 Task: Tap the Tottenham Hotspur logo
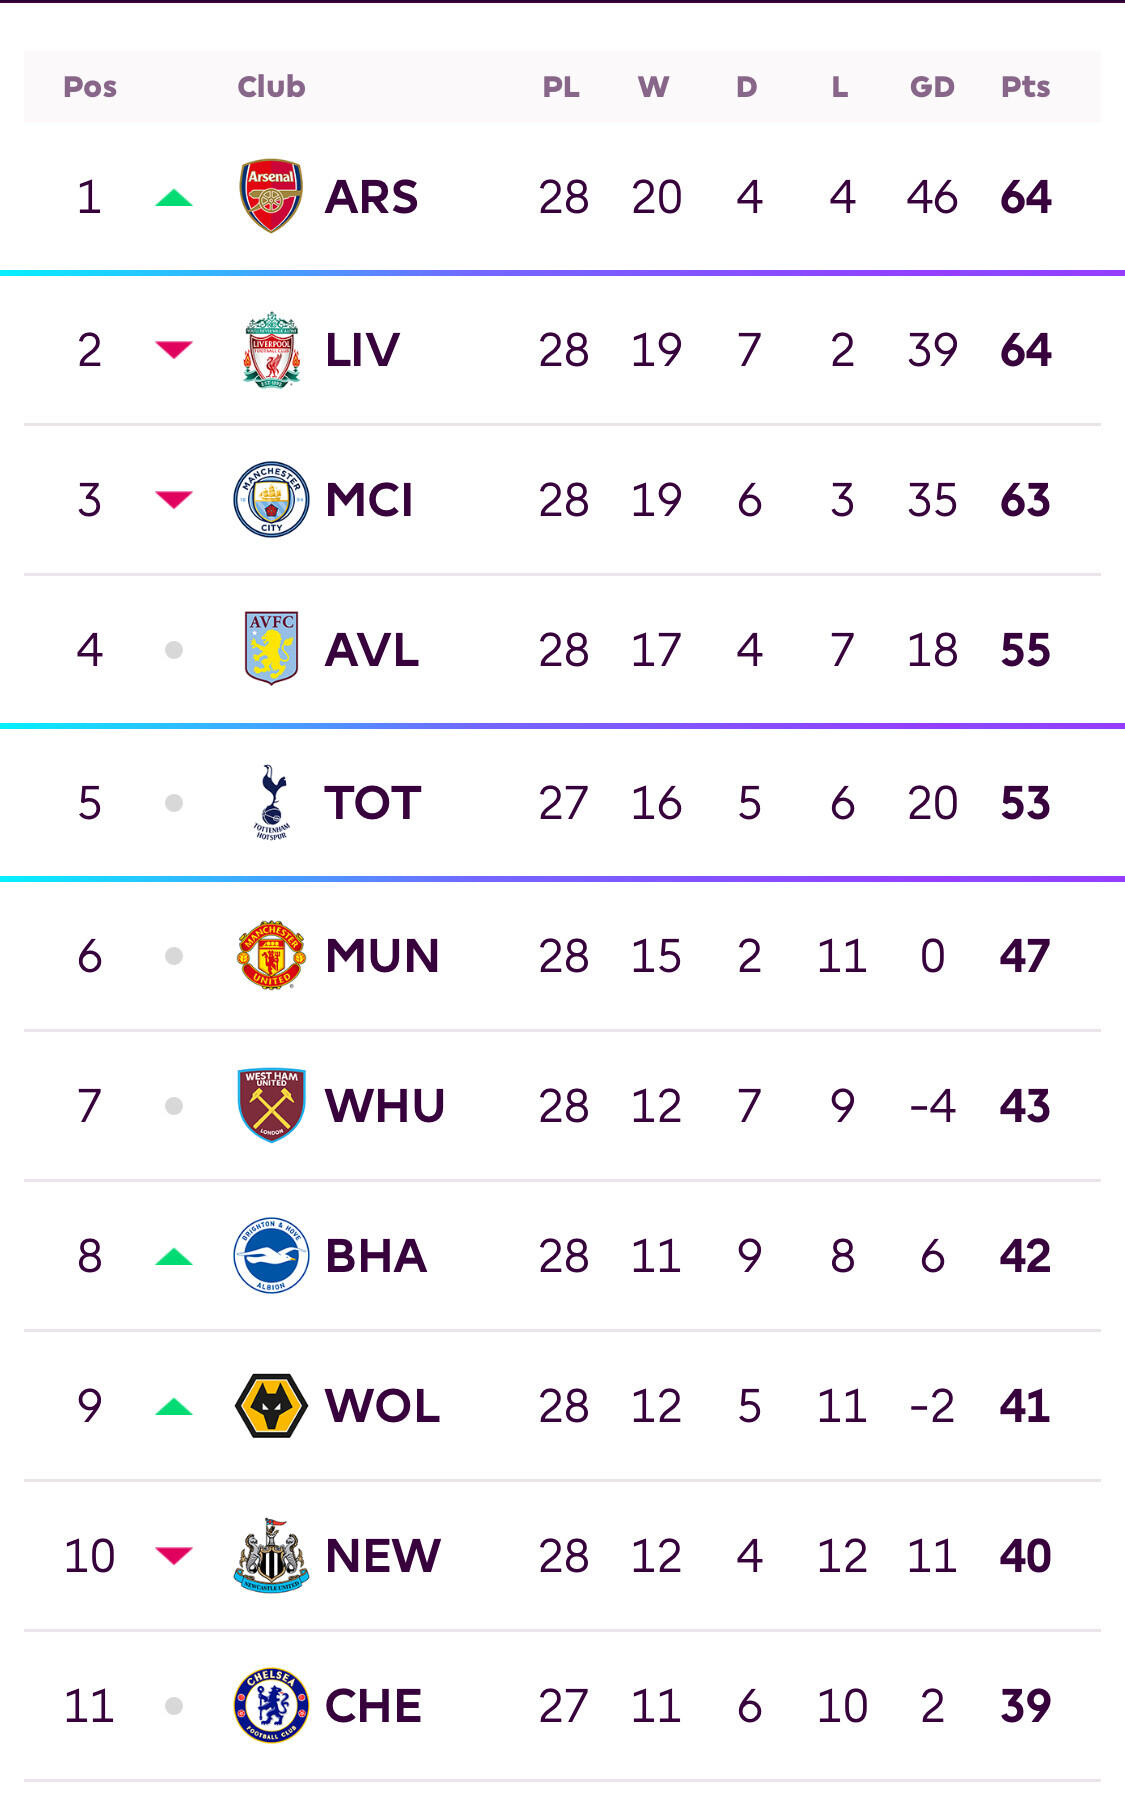[271, 802]
